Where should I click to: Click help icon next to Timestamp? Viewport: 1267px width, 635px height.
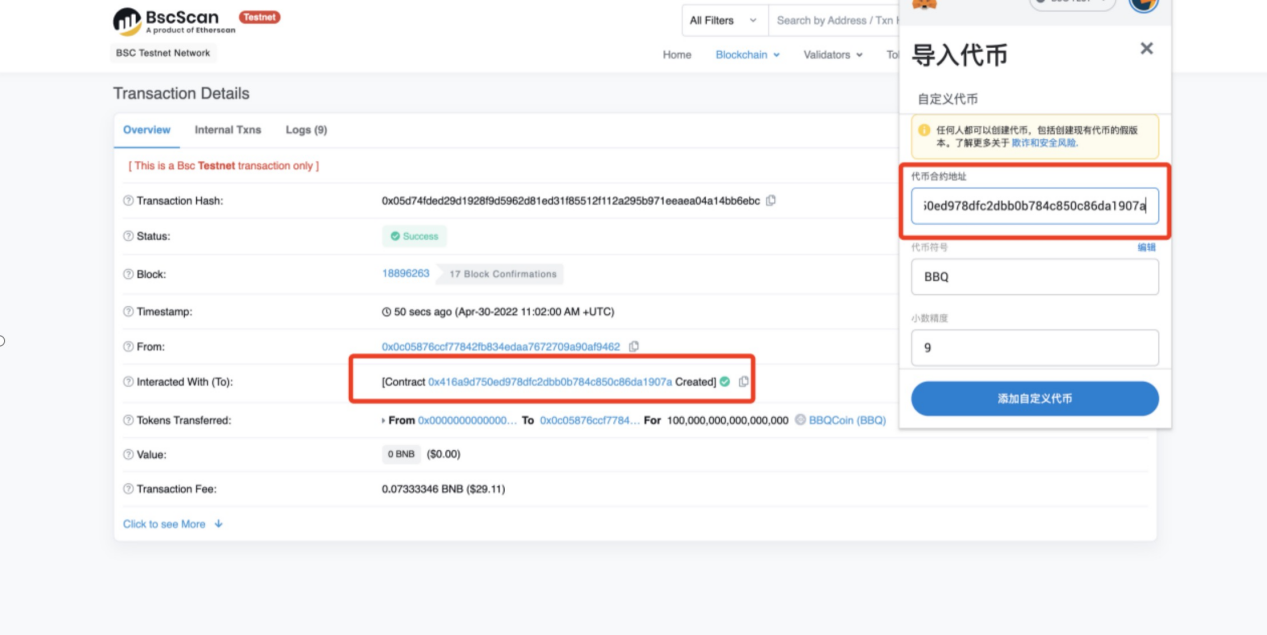point(128,312)
